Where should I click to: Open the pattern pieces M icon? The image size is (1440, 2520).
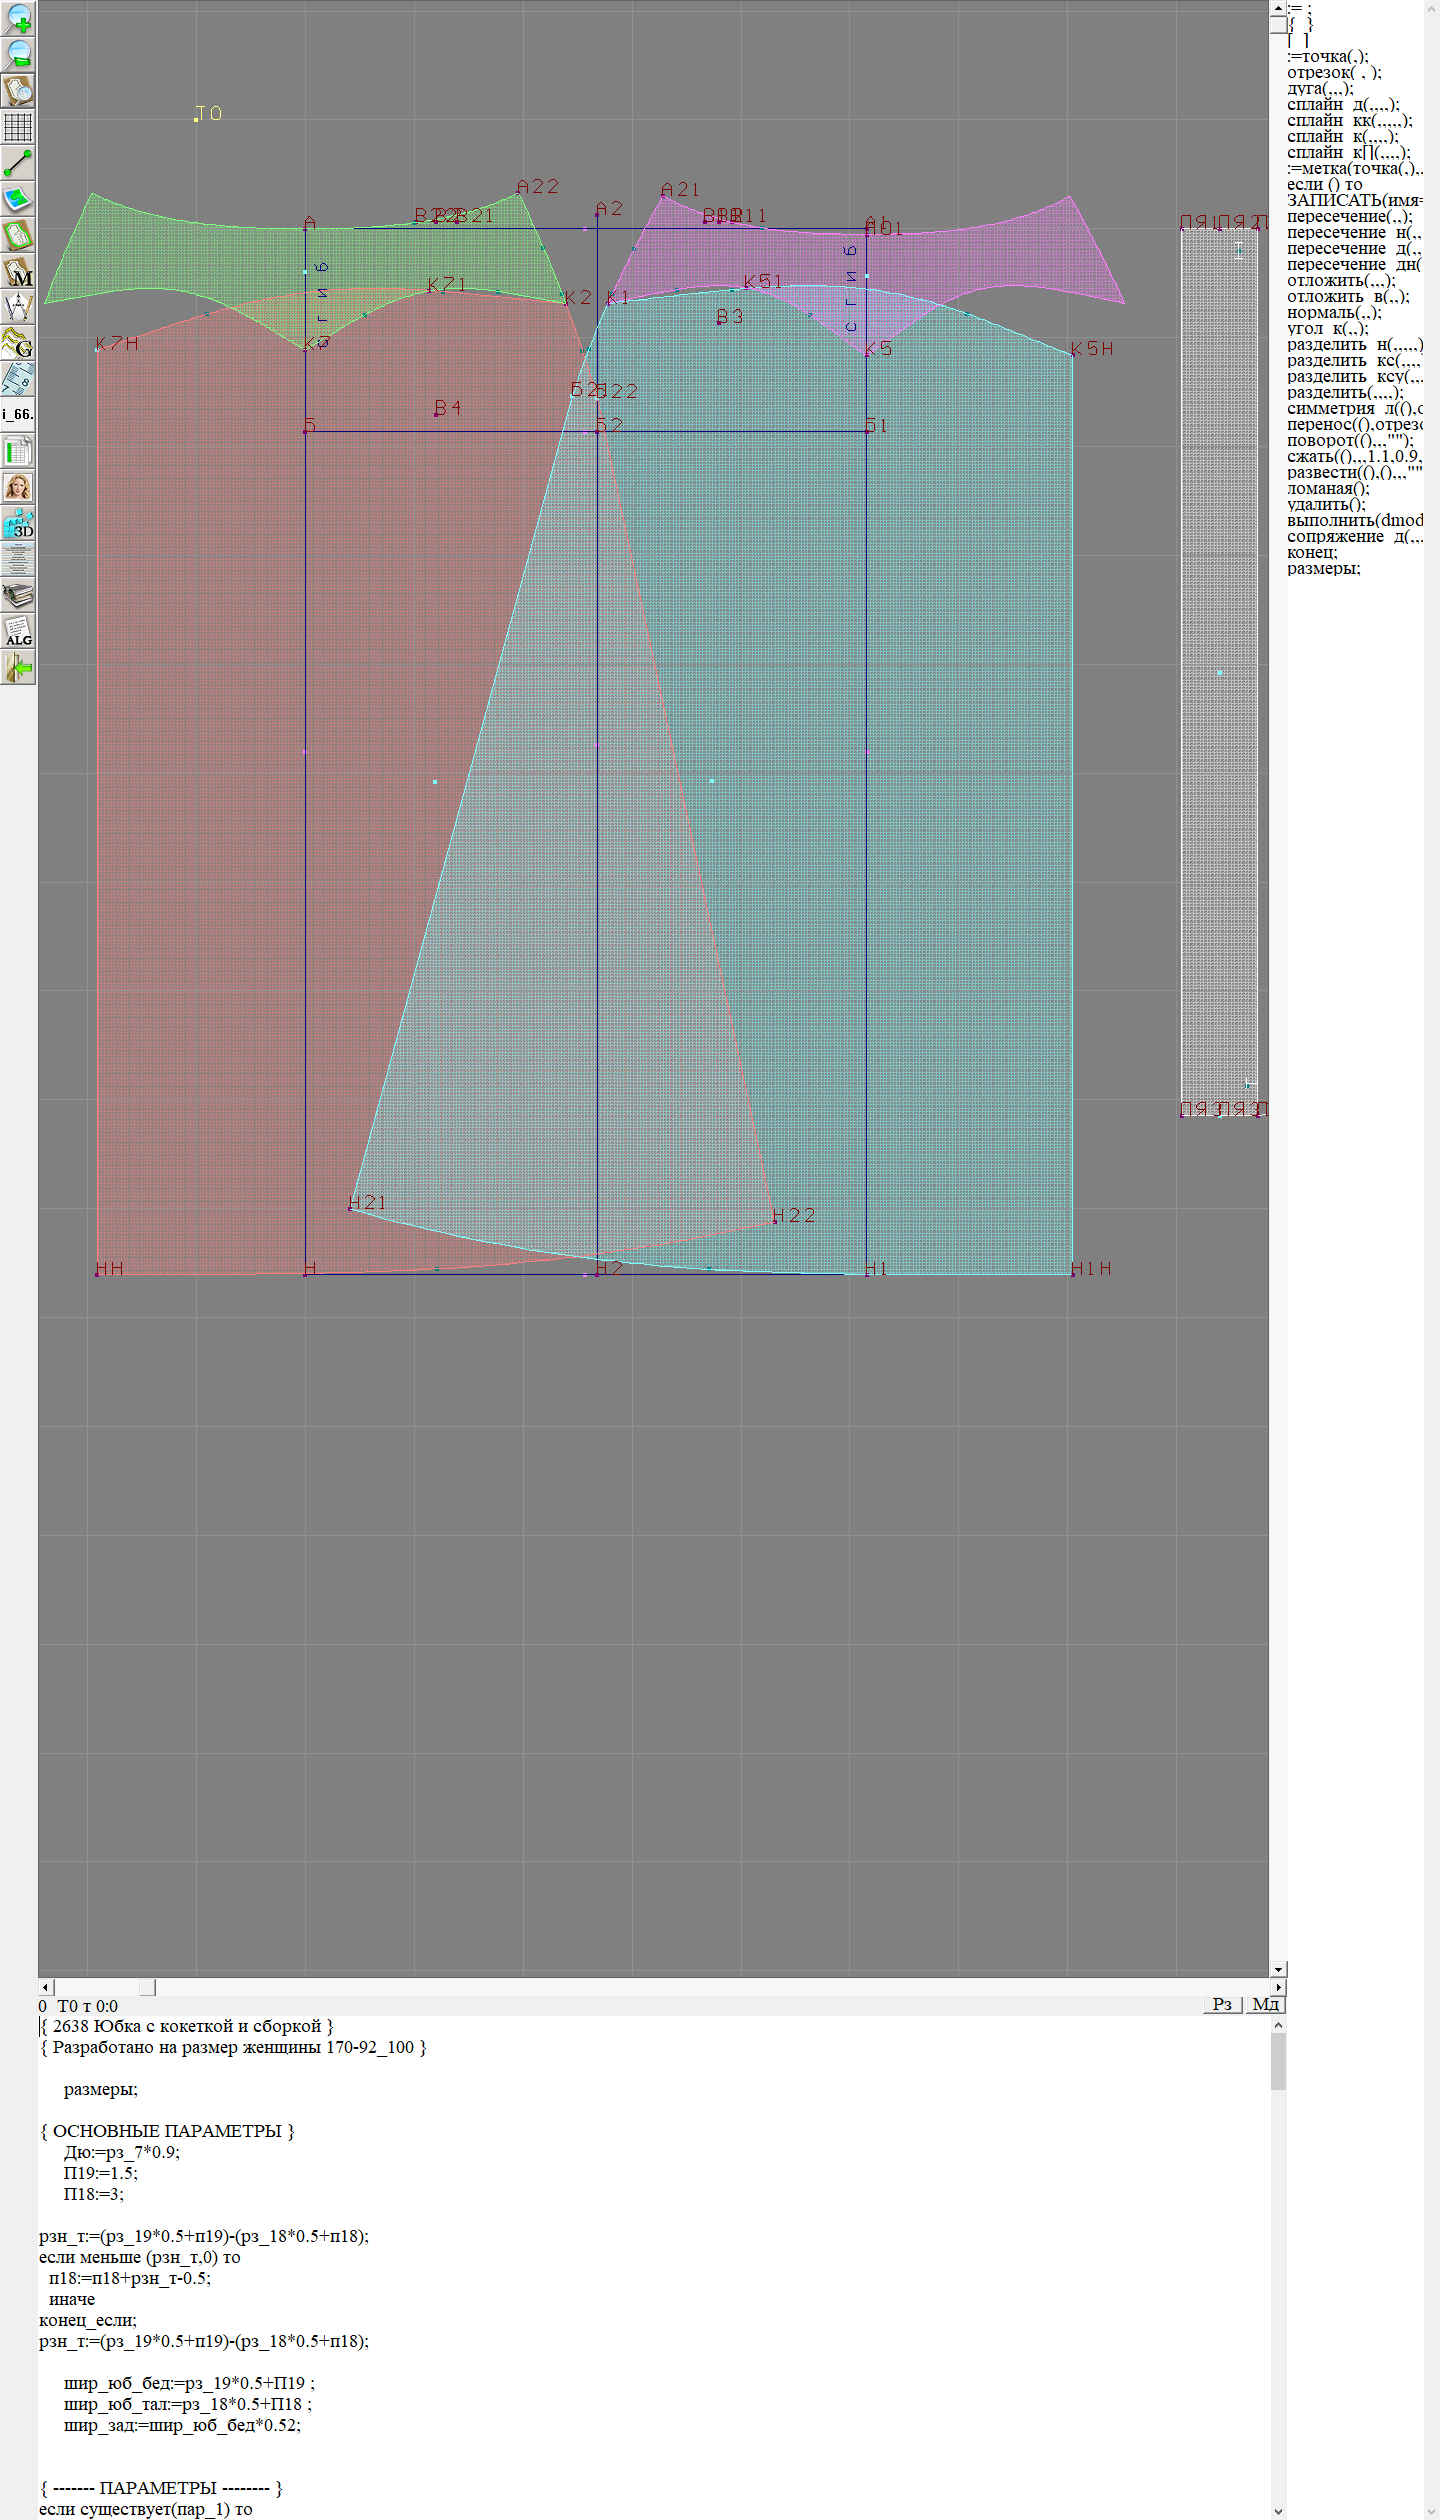[18, 272]
